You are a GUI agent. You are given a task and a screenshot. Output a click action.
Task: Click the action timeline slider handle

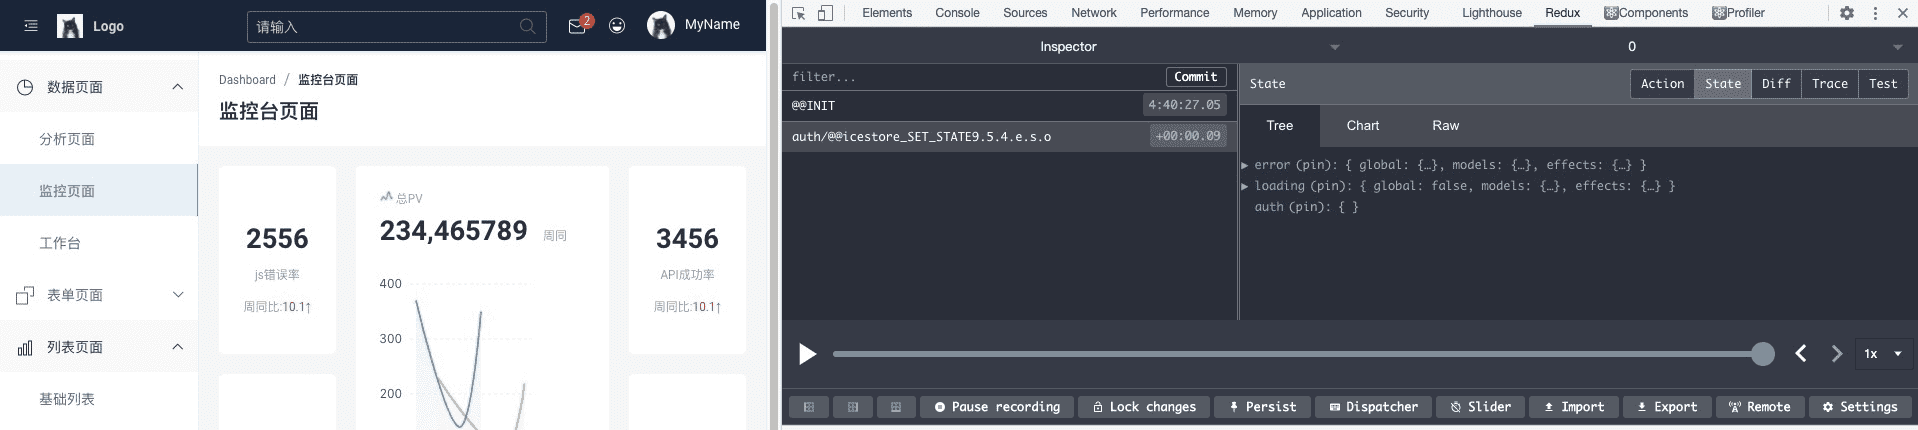pos(1763,354)
